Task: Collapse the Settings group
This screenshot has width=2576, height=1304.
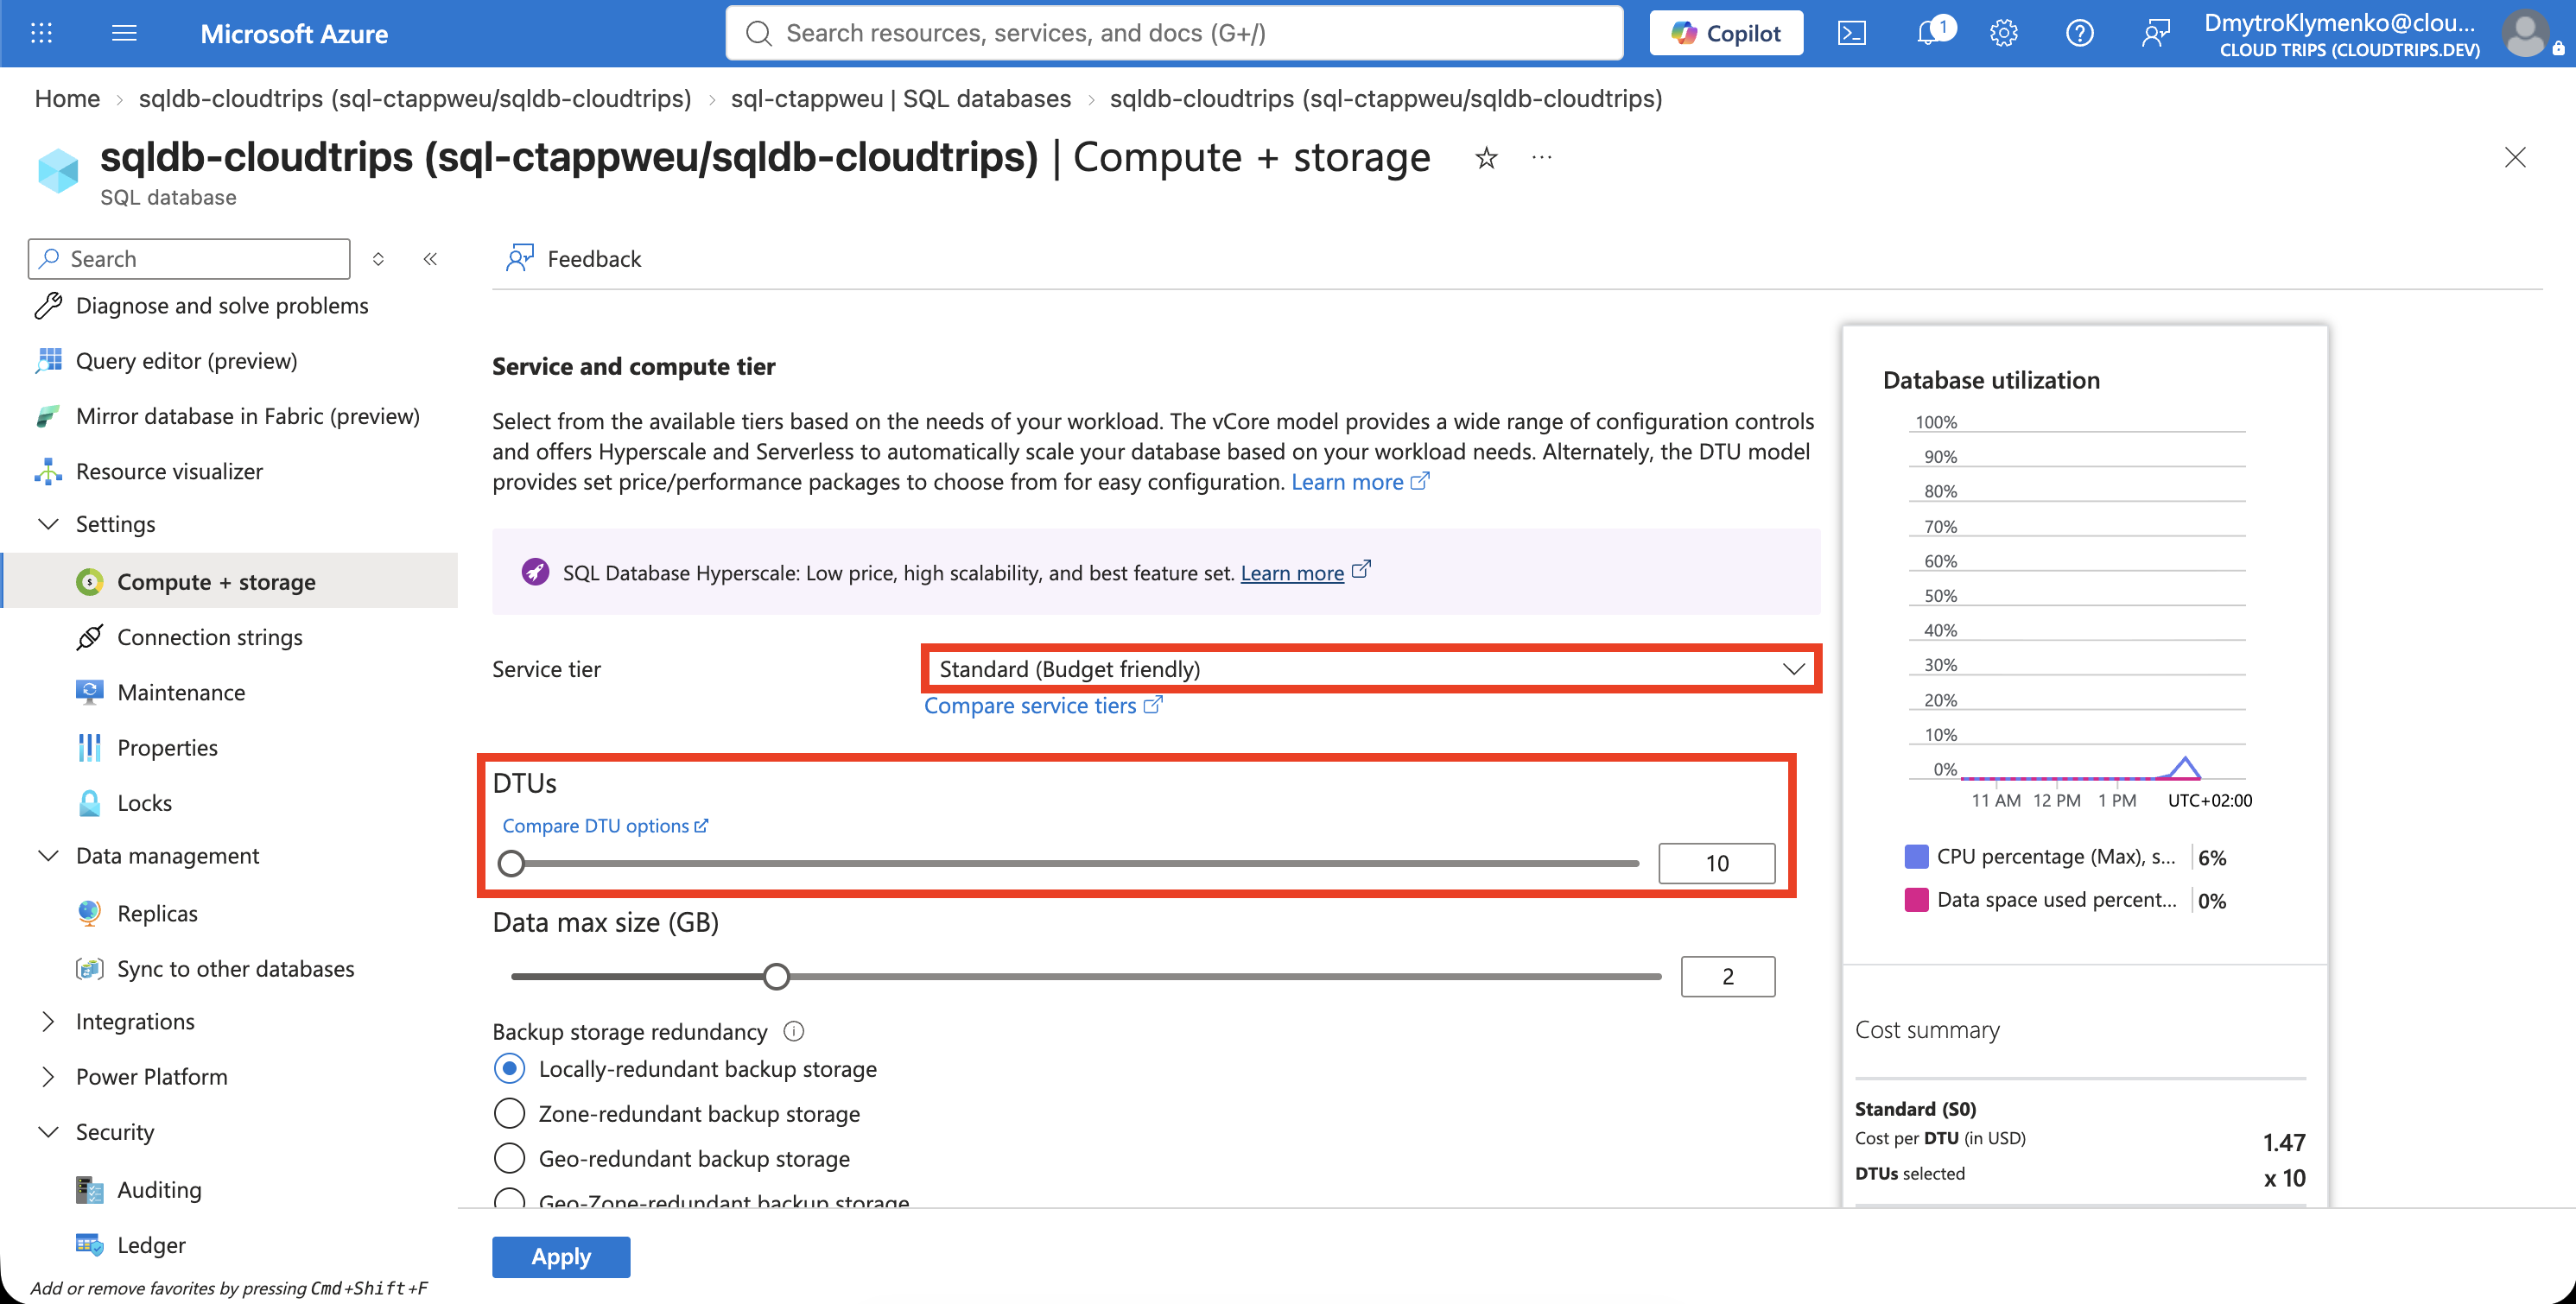Action: click(48, 524)
